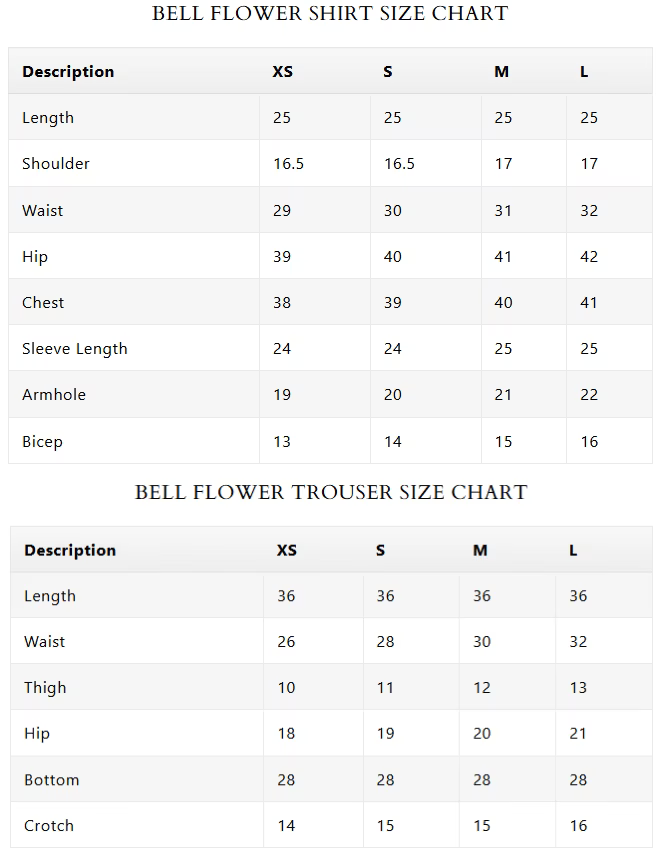The height and width of the screenshot is (854, 663).
Task: Select the trouser Waist XS value 26
Action: [x=286, y=642]
